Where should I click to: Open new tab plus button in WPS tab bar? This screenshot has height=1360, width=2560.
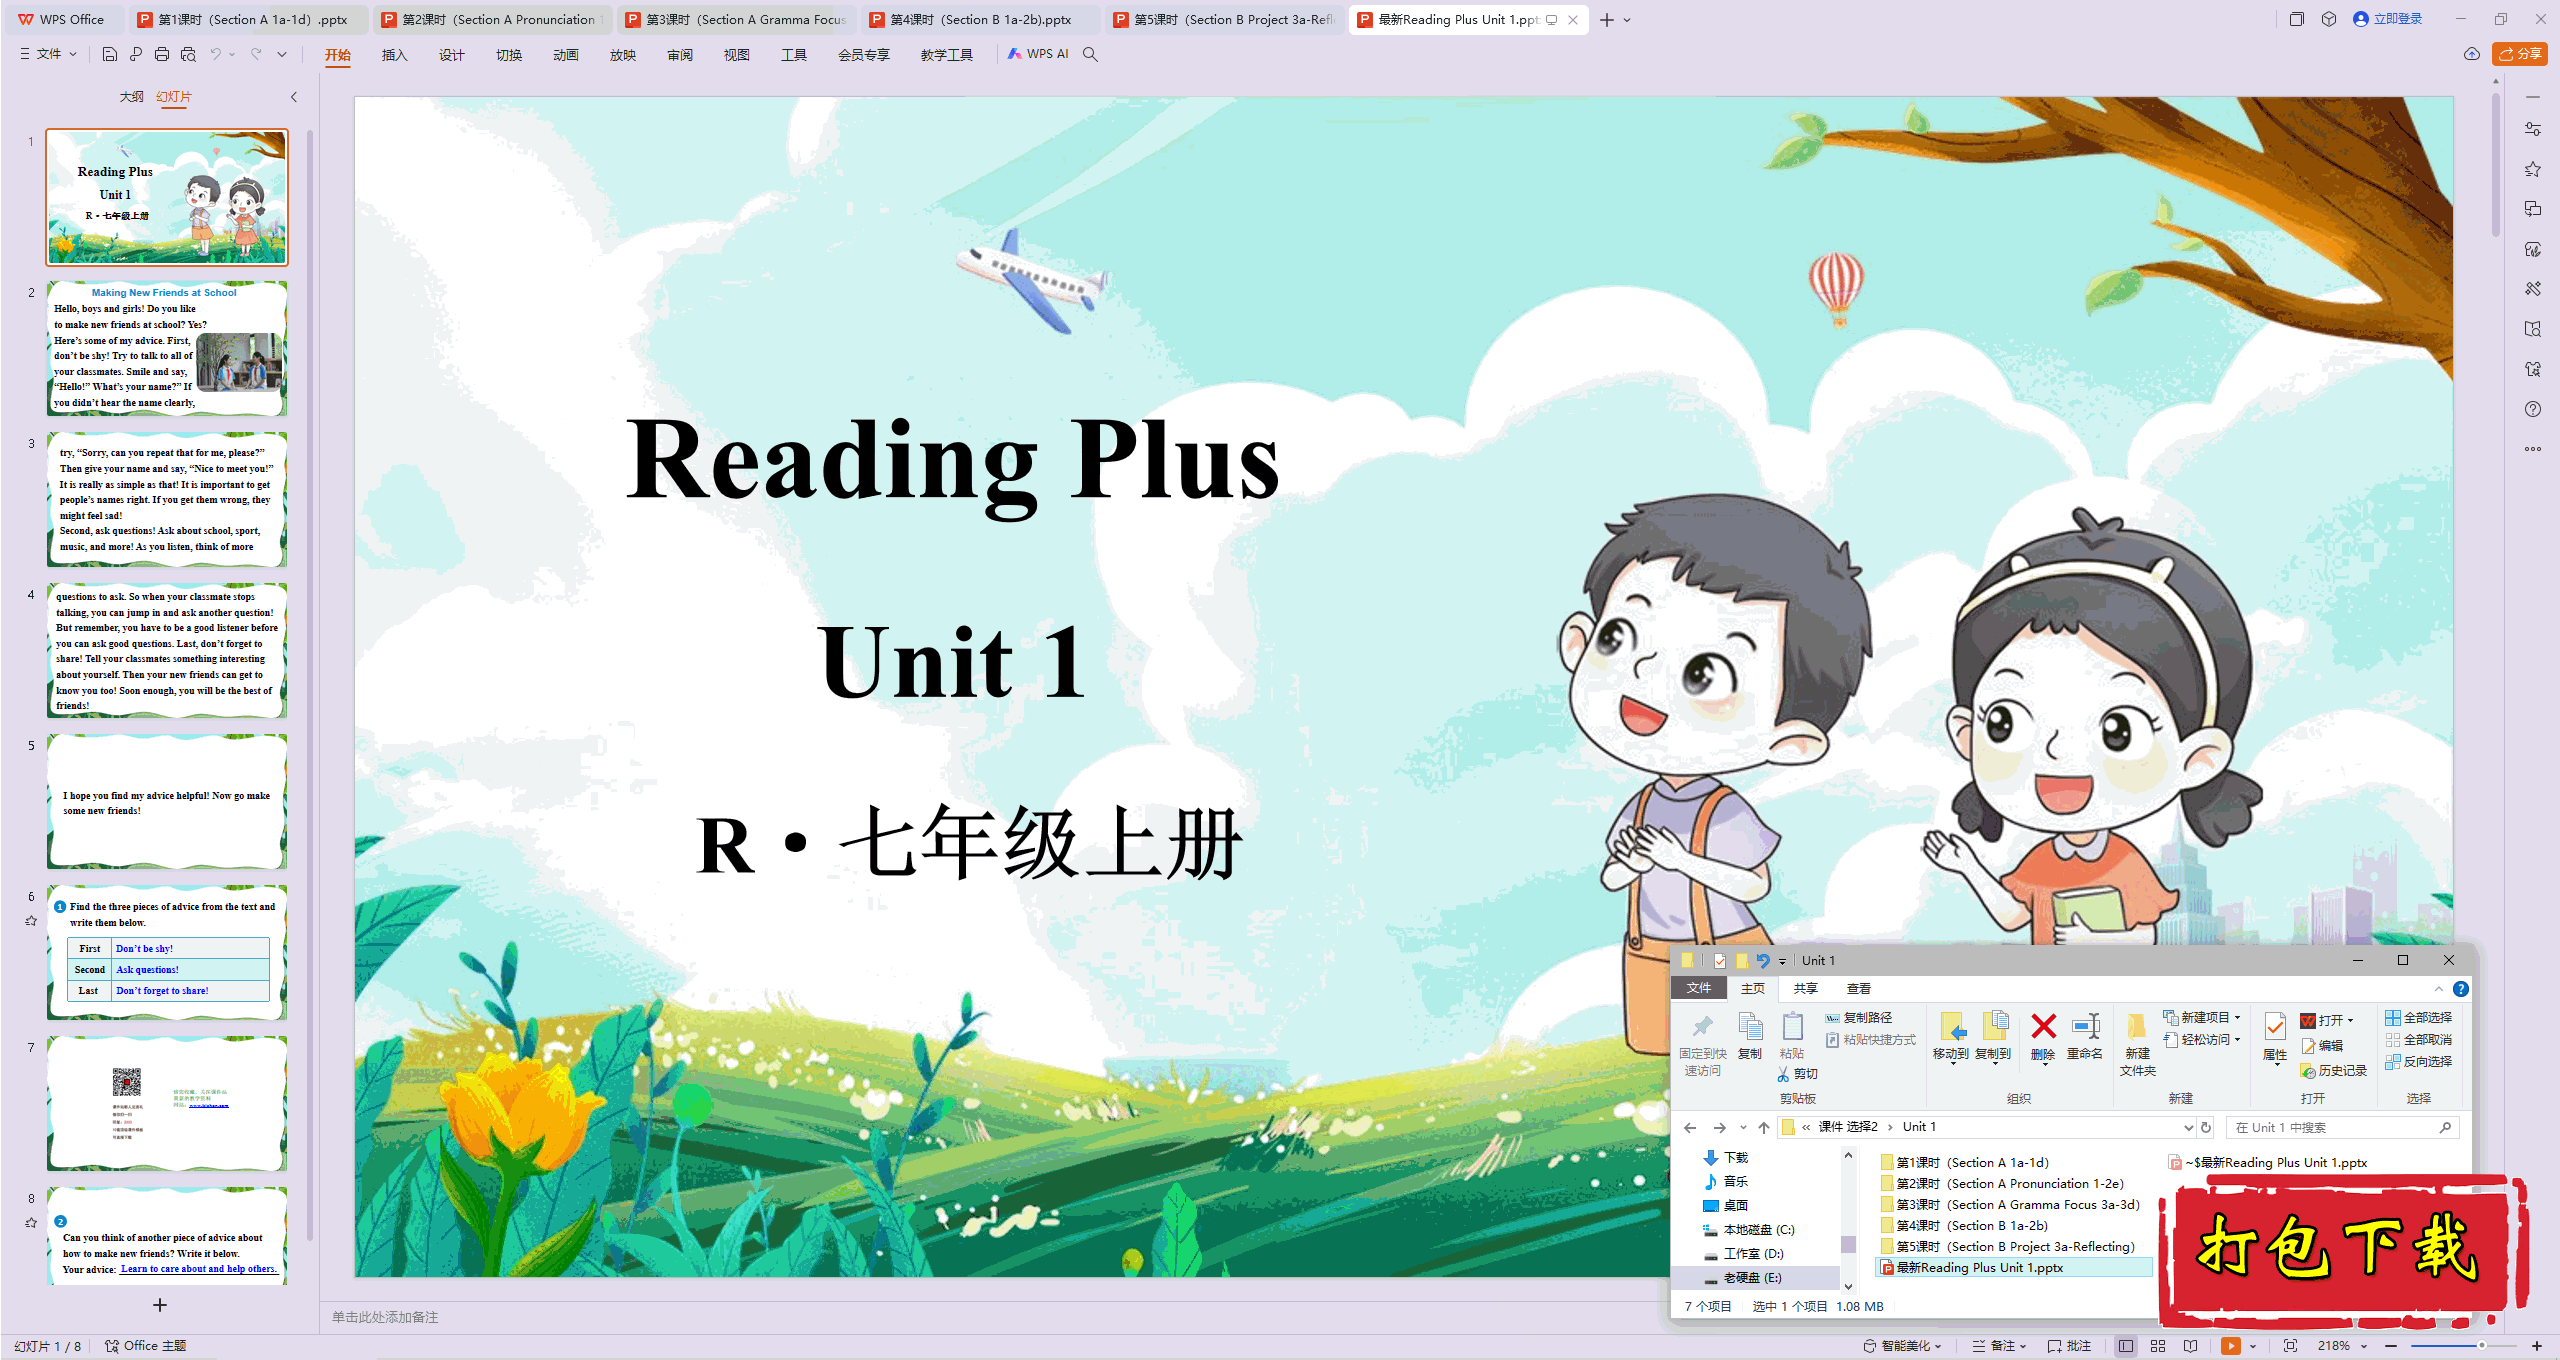[1606, 19]
